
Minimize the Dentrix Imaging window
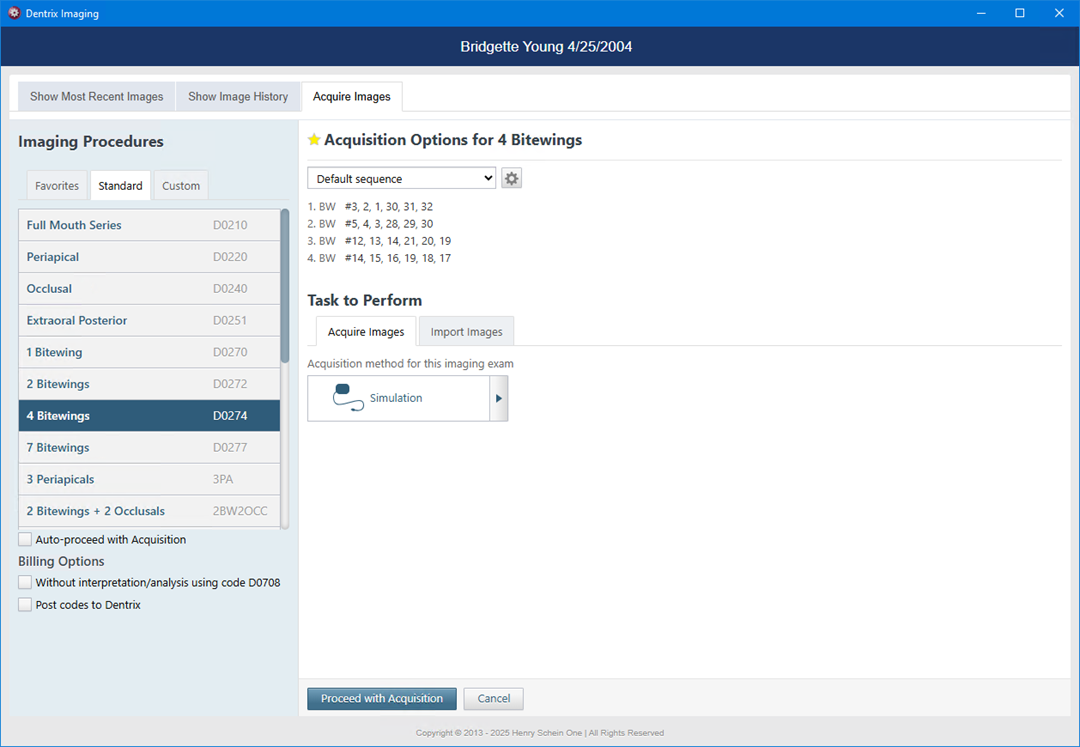click(x=980, y=13)
